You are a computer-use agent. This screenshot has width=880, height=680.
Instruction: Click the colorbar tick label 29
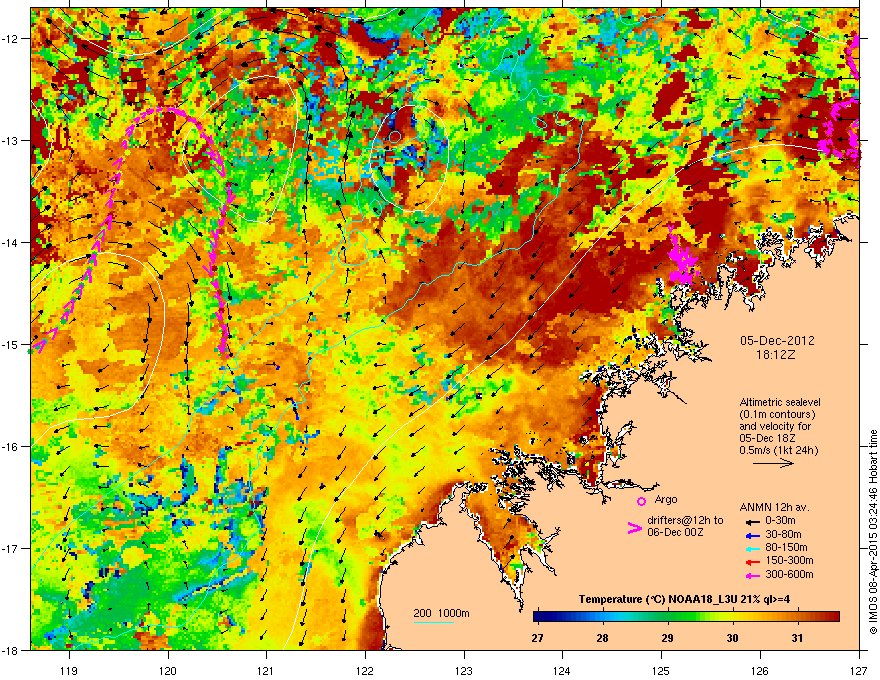(x=667, y=638)
